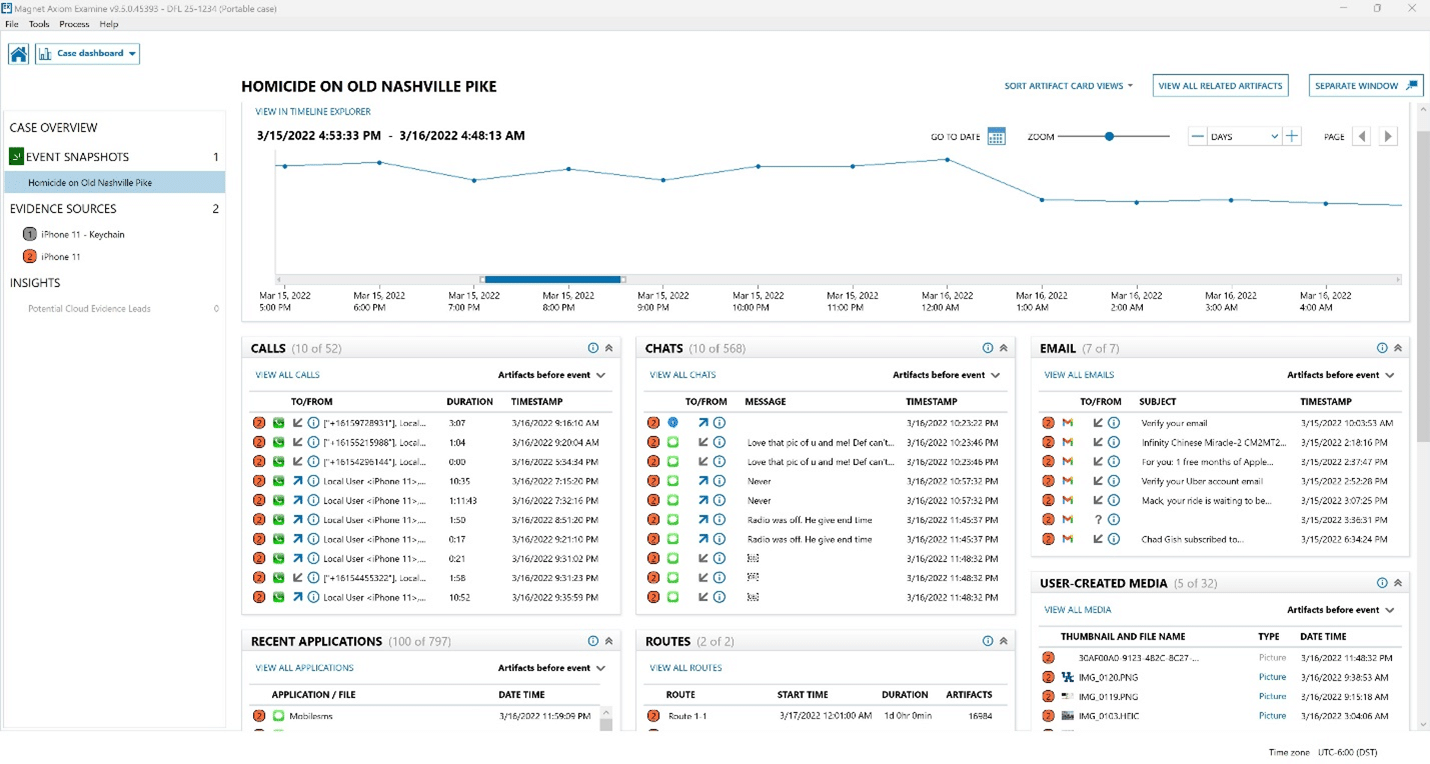Open the Sort Artifact Card Views dropdown

click(x=1069, y=85)
